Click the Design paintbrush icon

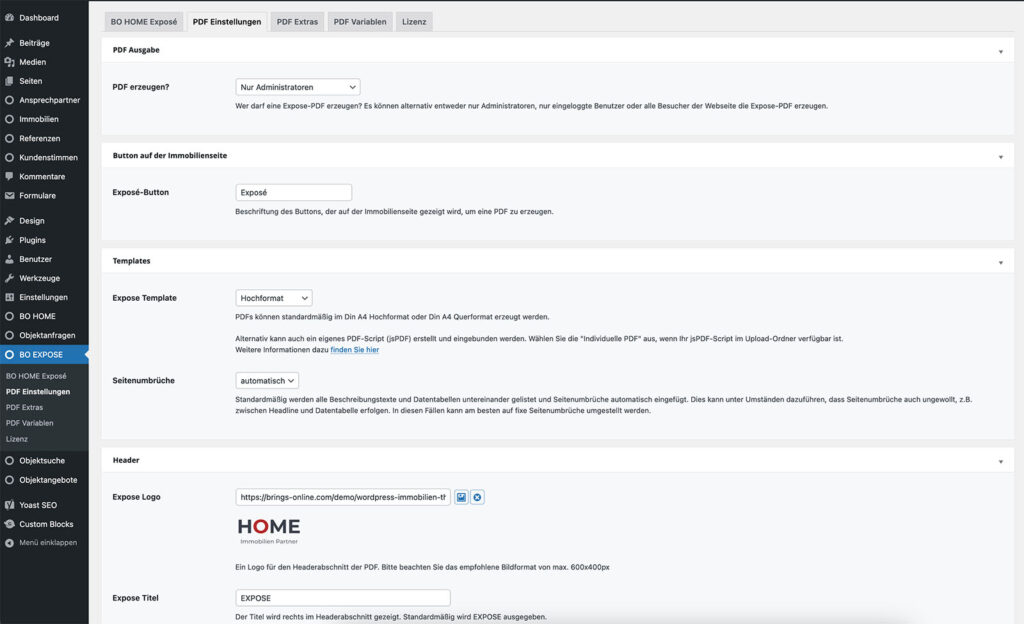tap(12, 220)
